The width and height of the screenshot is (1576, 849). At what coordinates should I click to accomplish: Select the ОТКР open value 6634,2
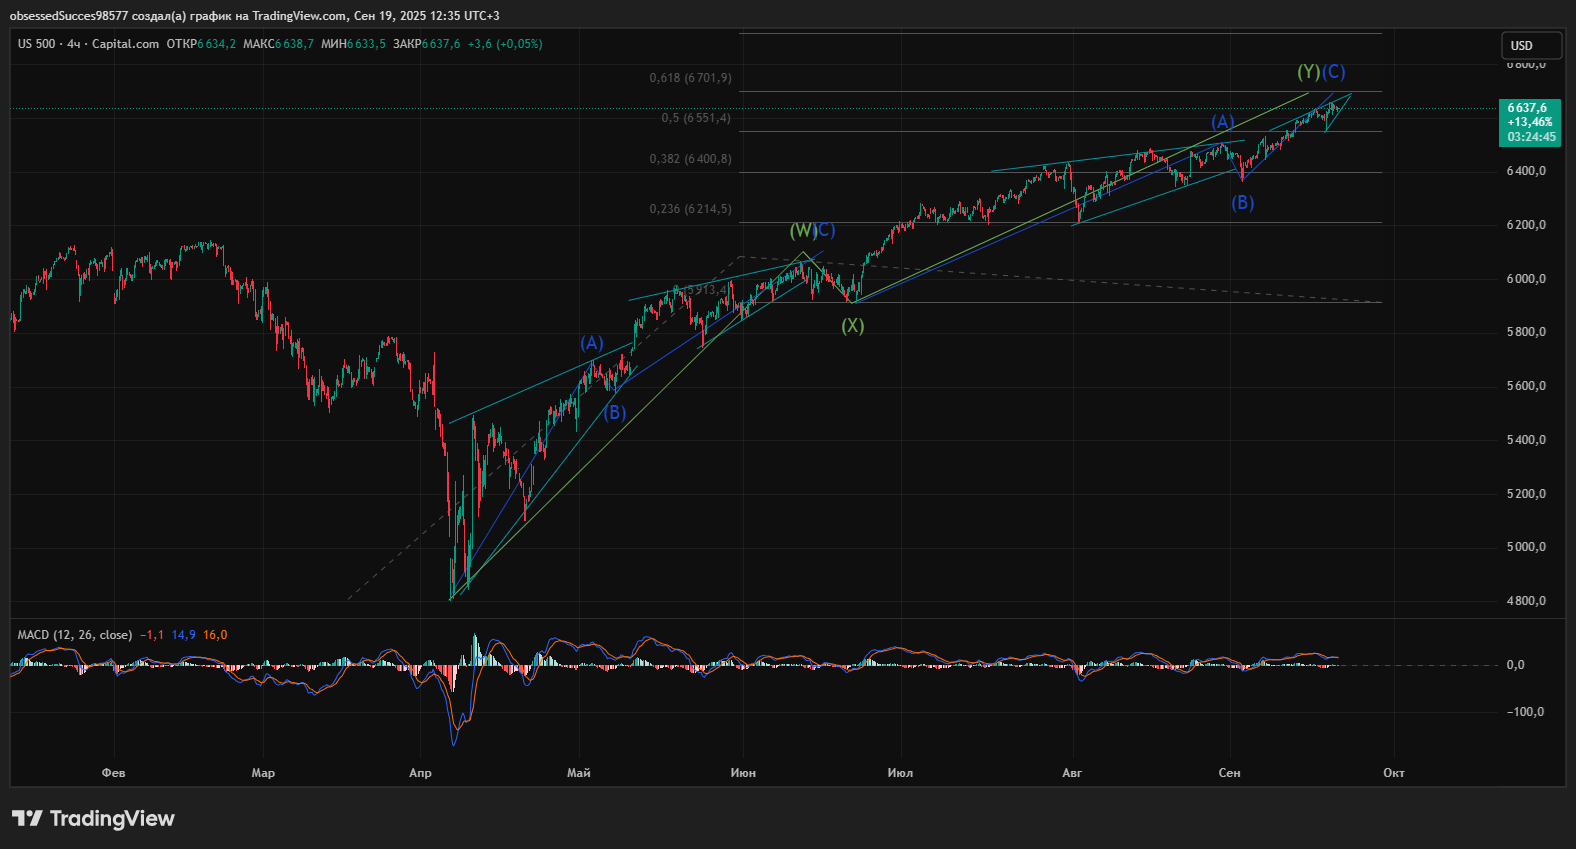[x=216, y=44]
